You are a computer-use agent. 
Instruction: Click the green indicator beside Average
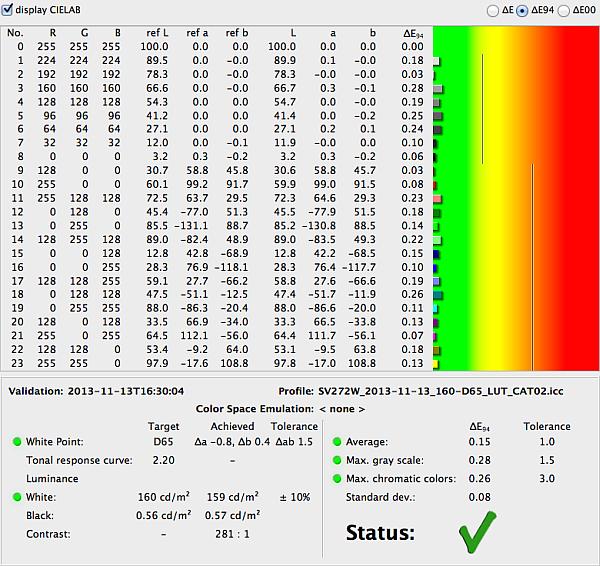[x=337, y=441]
